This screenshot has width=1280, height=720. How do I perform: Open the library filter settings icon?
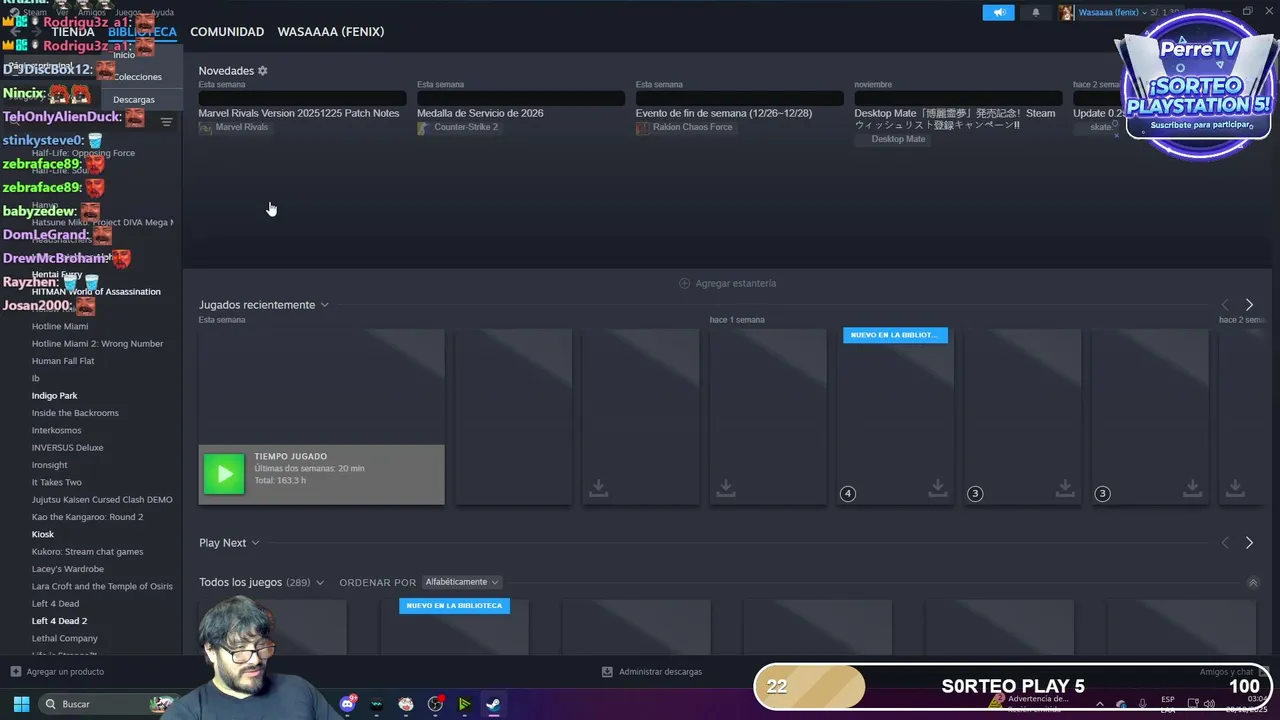click(x=167, y=122)
